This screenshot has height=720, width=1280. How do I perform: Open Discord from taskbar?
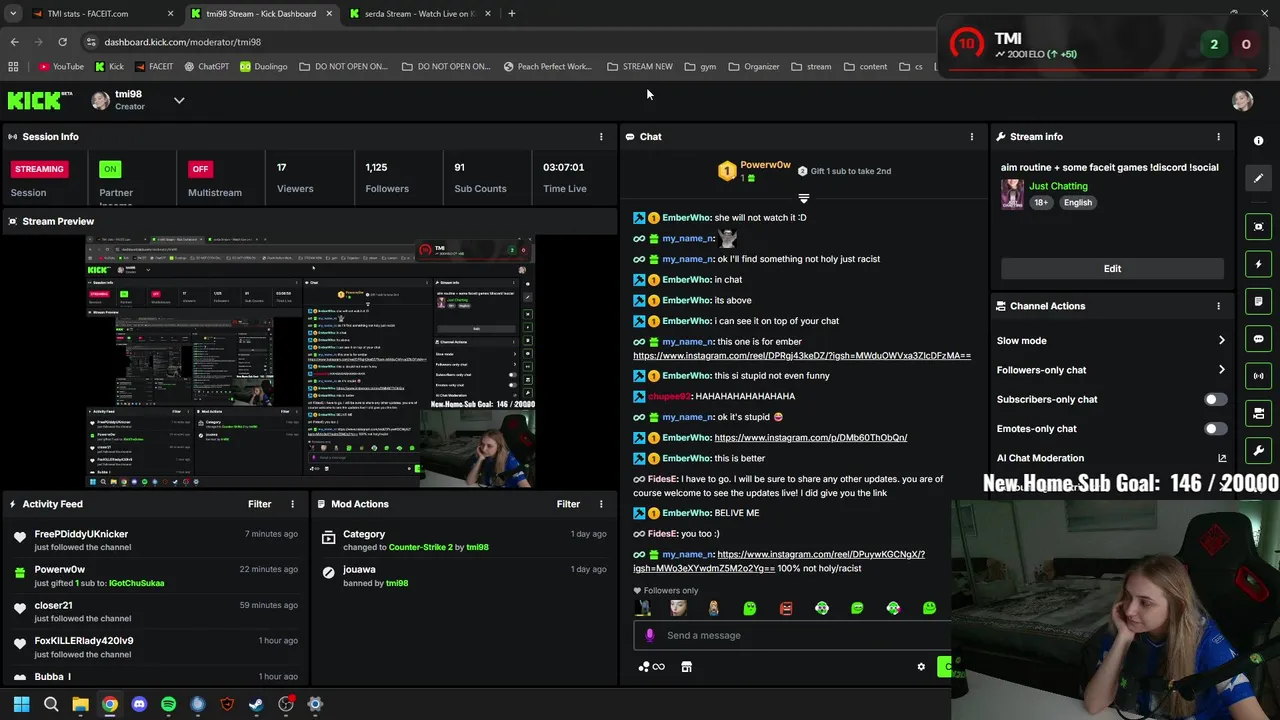[139, 705]
